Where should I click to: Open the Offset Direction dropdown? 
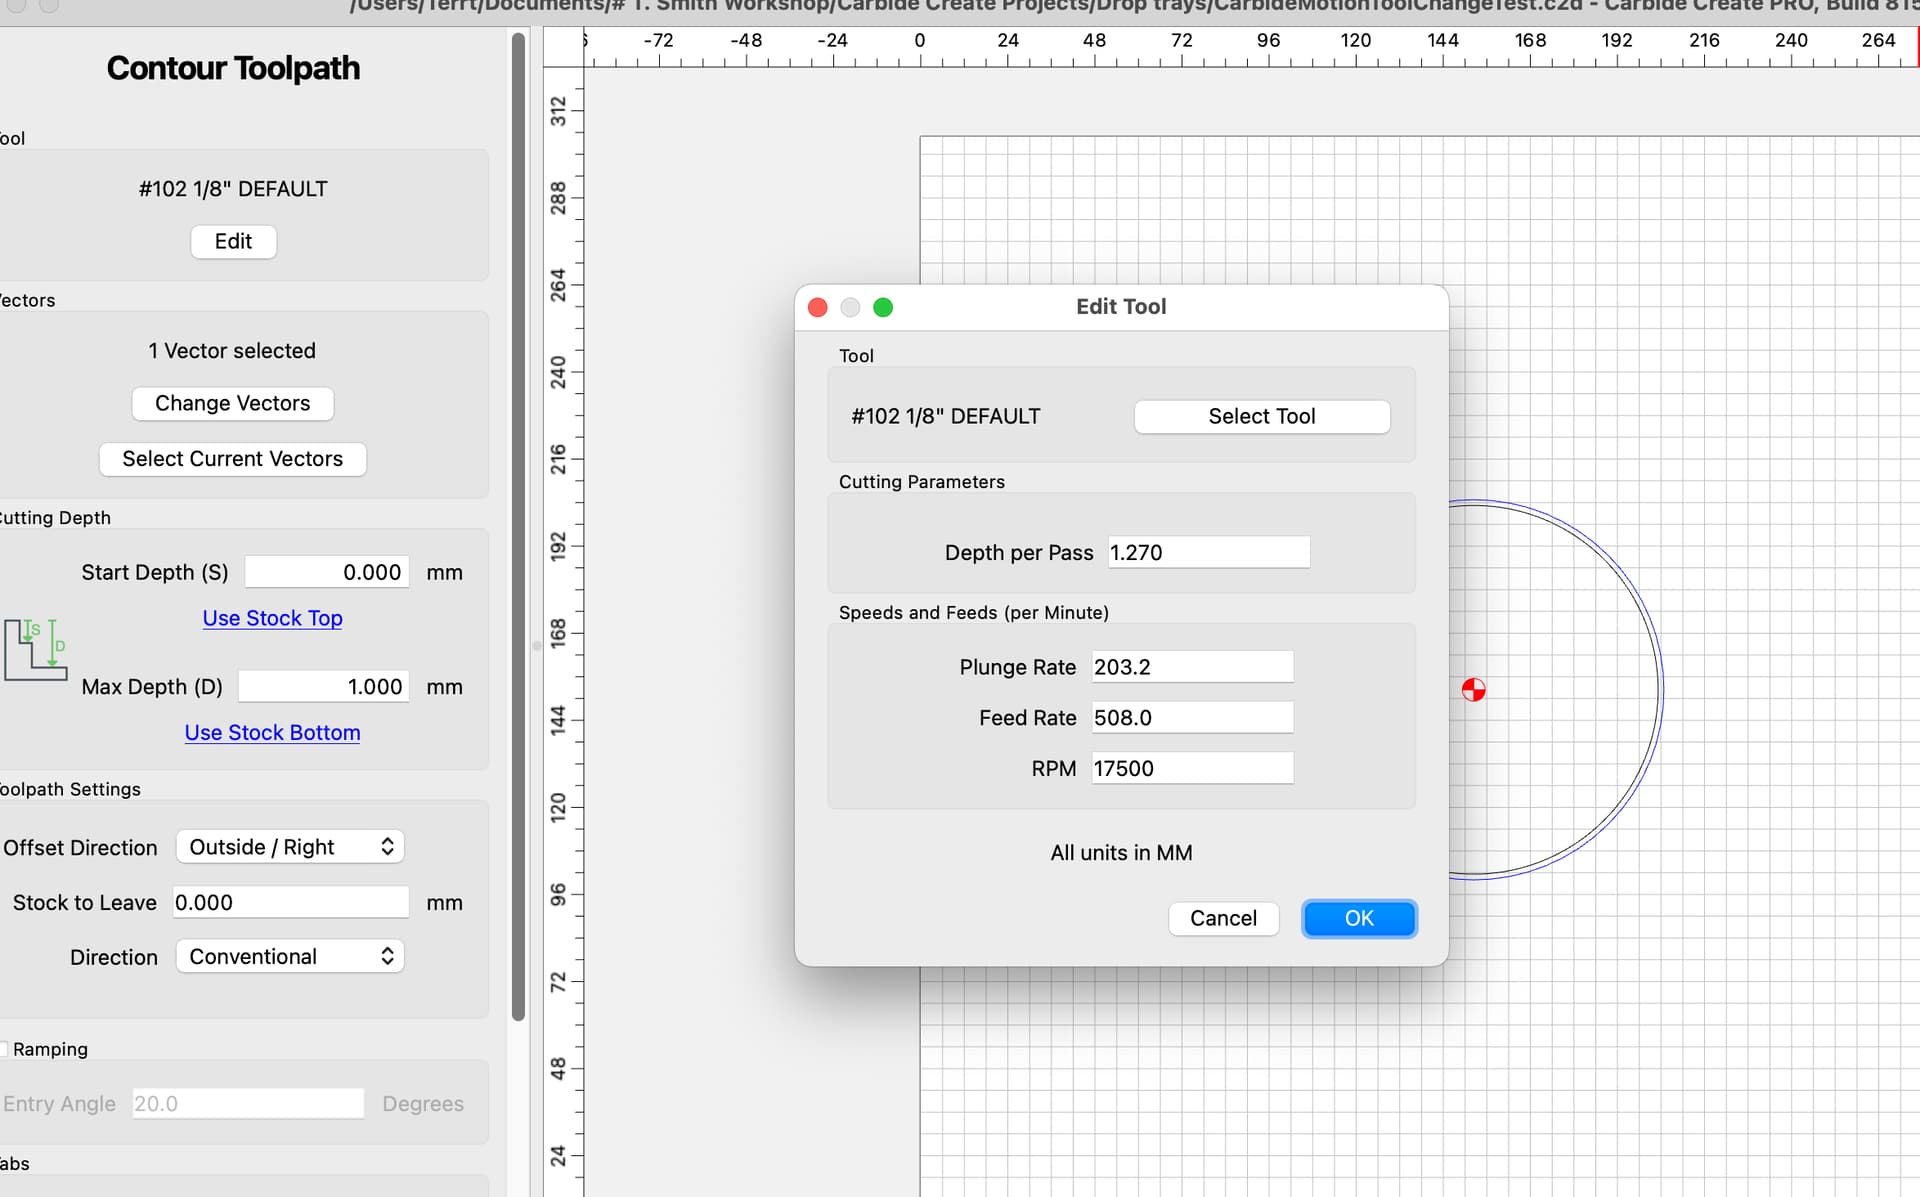tap(290, 847)
